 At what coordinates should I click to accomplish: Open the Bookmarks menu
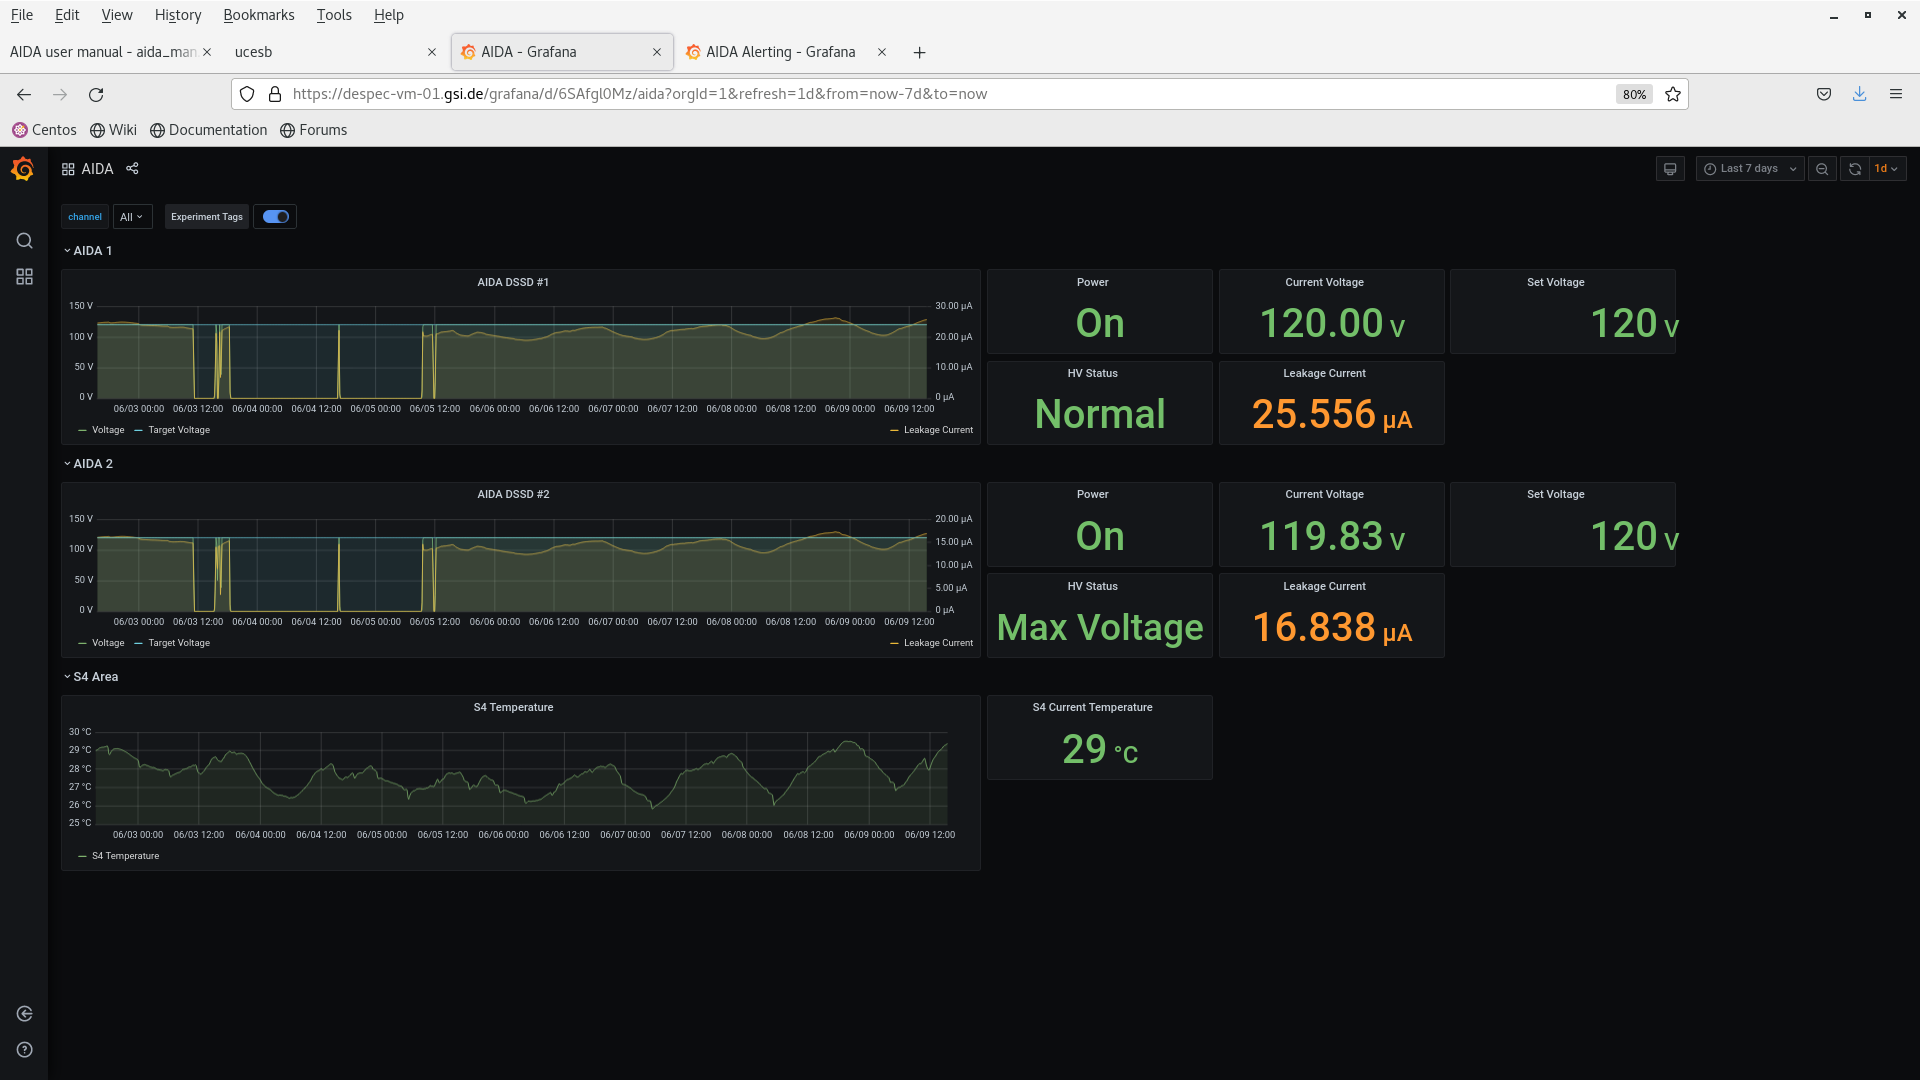point(258,15)
